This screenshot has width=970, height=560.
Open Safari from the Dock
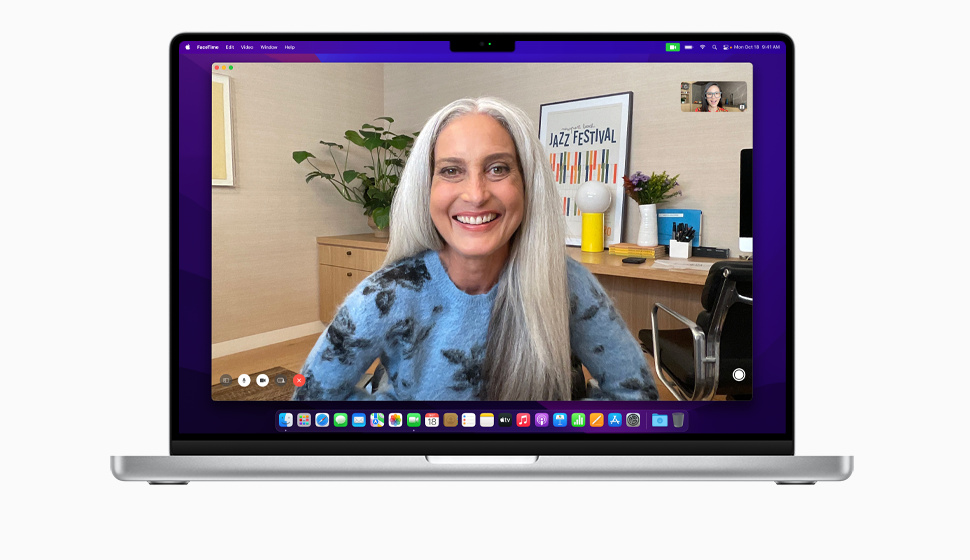click(322, 420)
